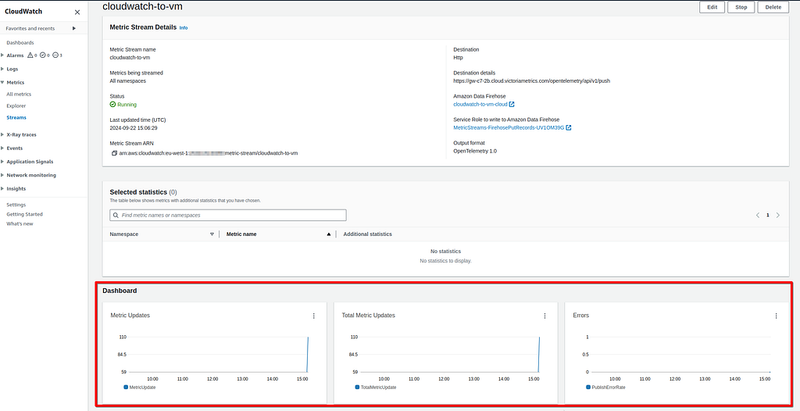
Task: Open Getting Started page
Action: tap(24, 214)
